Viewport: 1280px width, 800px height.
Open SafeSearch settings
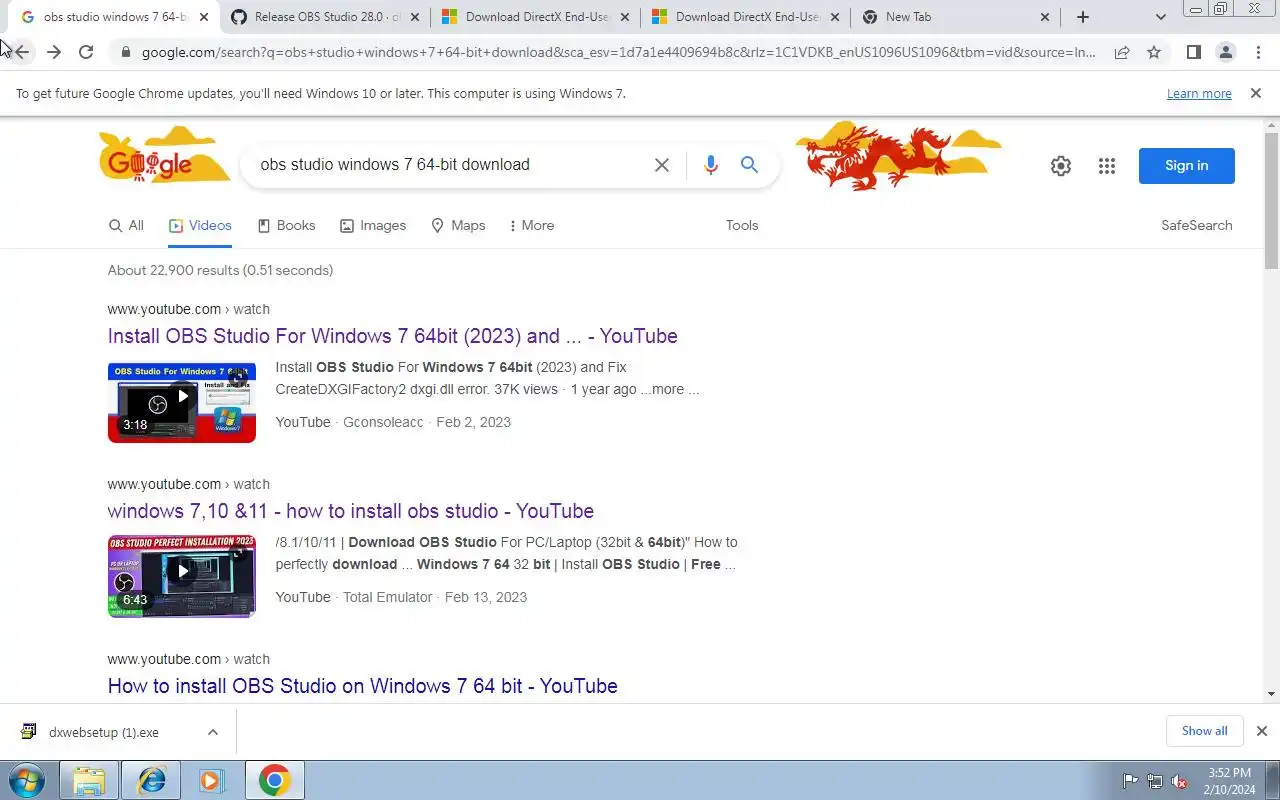[1196, 225]
